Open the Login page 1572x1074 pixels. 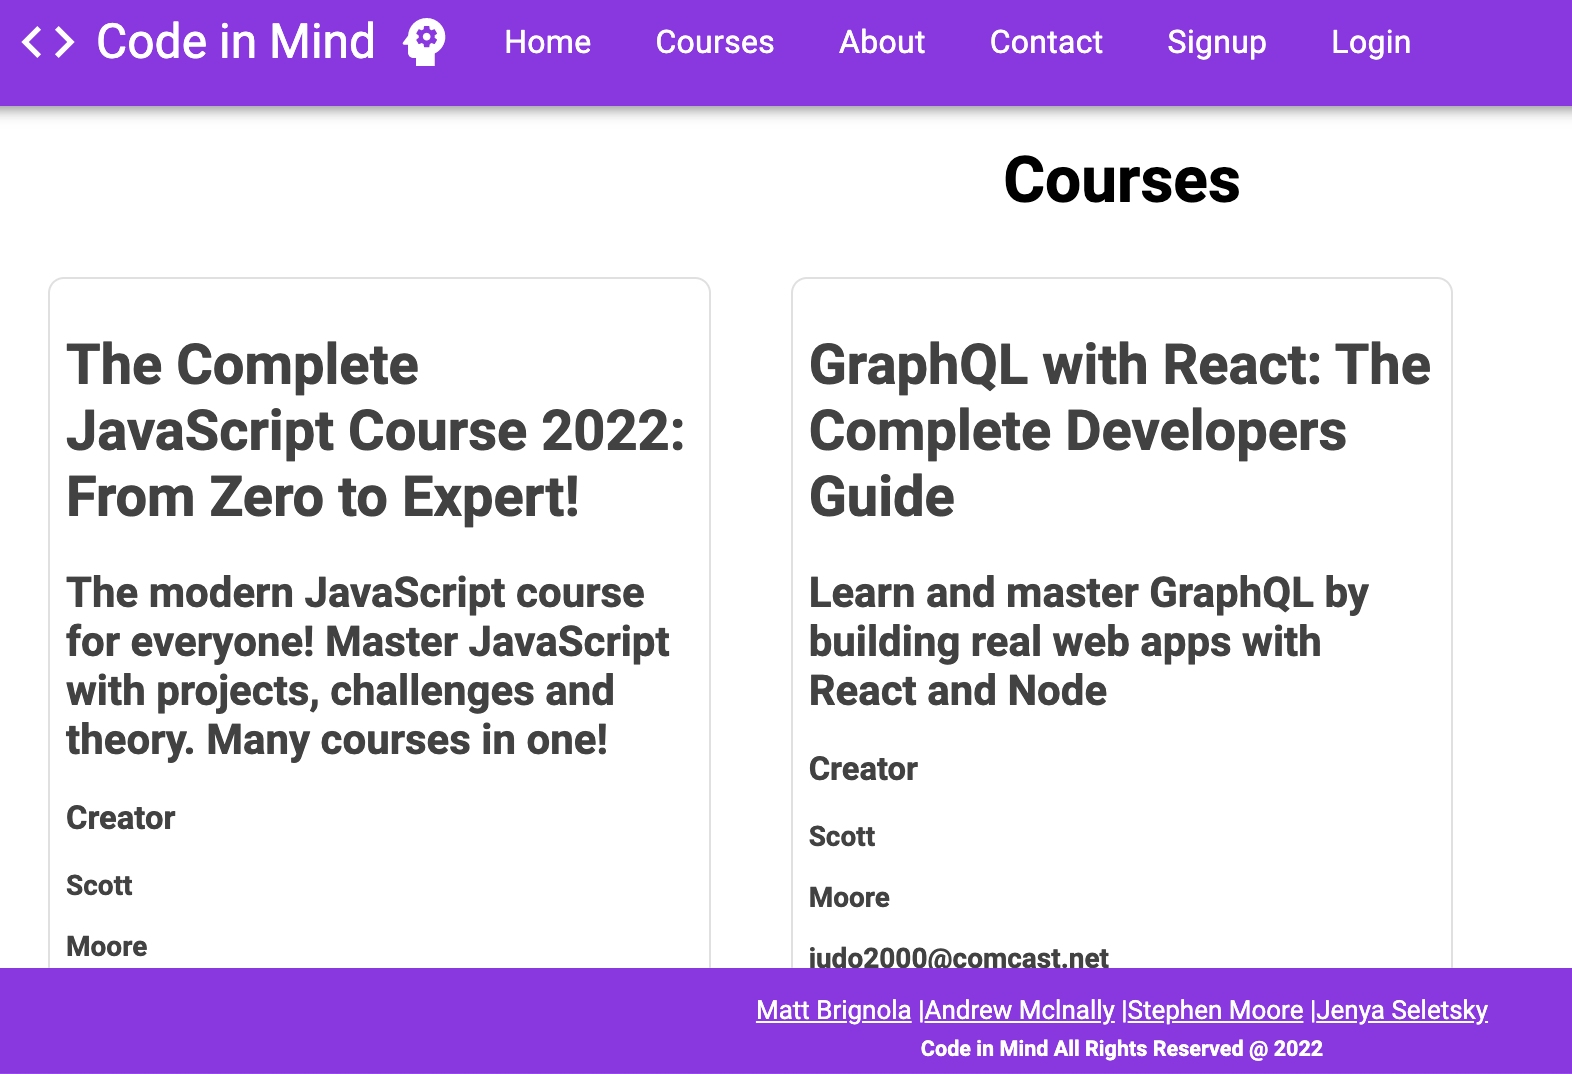(x=1371, y=42)
